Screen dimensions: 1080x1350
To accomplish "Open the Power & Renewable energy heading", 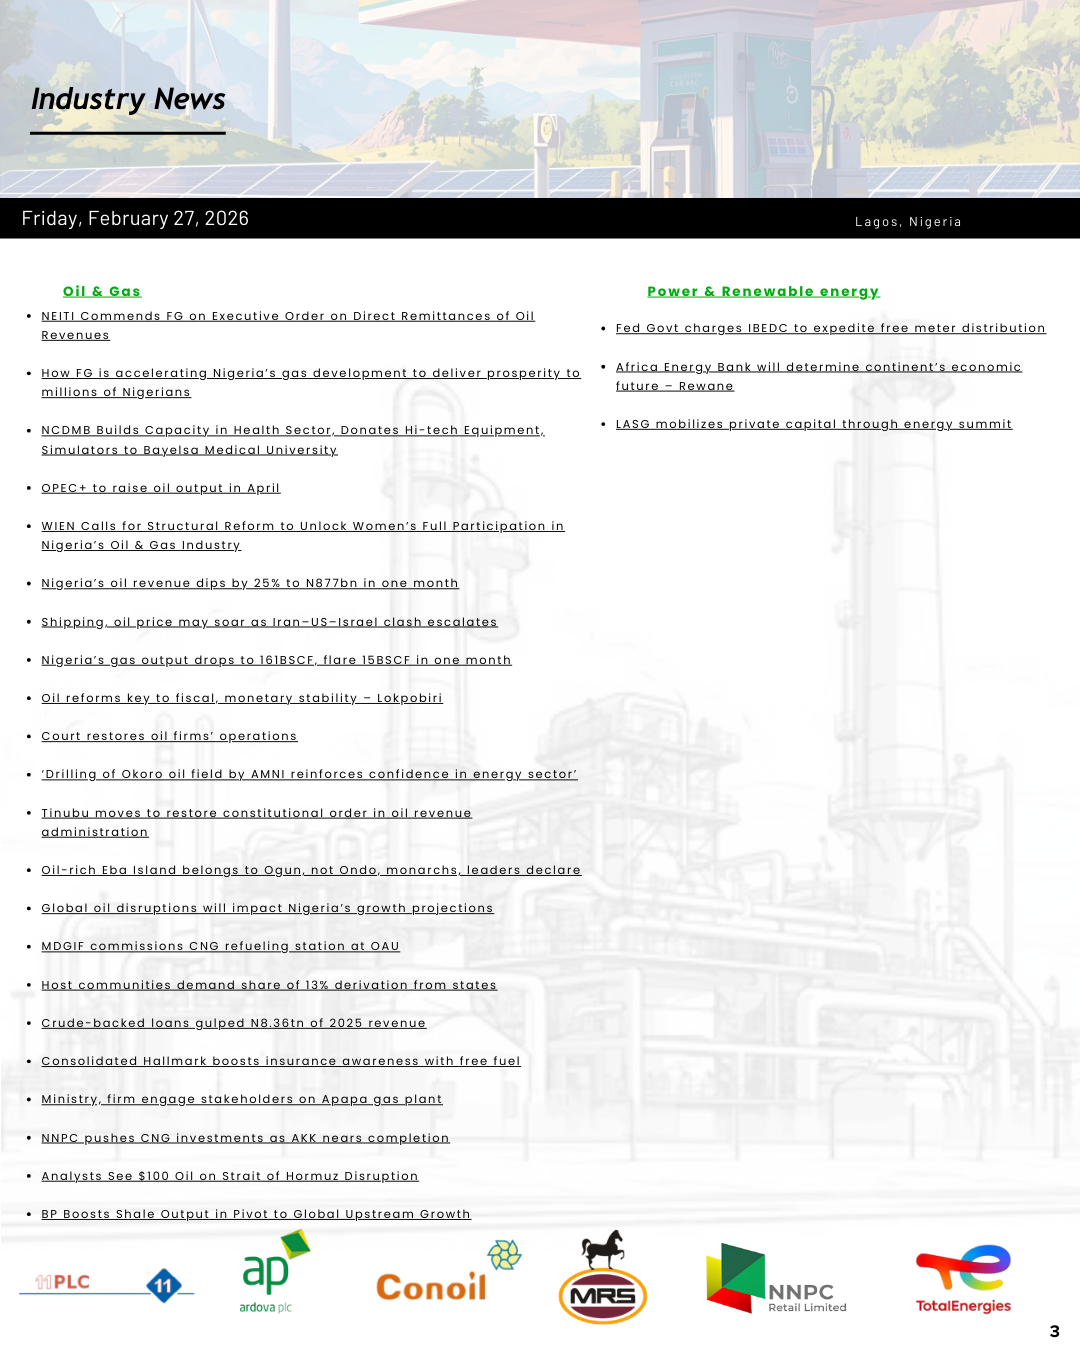I will [763, 291].
